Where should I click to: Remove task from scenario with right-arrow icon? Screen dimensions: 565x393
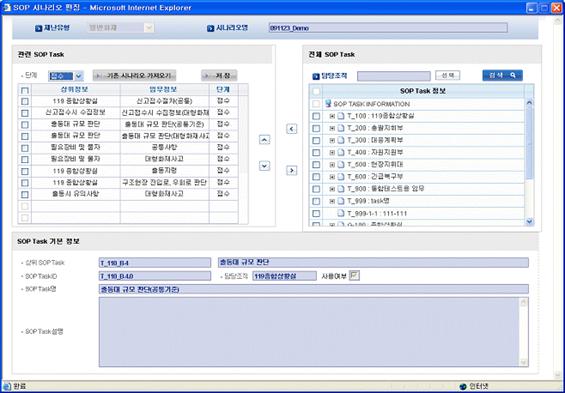292,170
